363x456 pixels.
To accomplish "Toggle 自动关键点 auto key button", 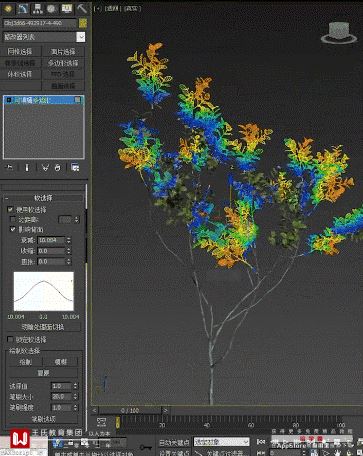I will coord(174,442).
